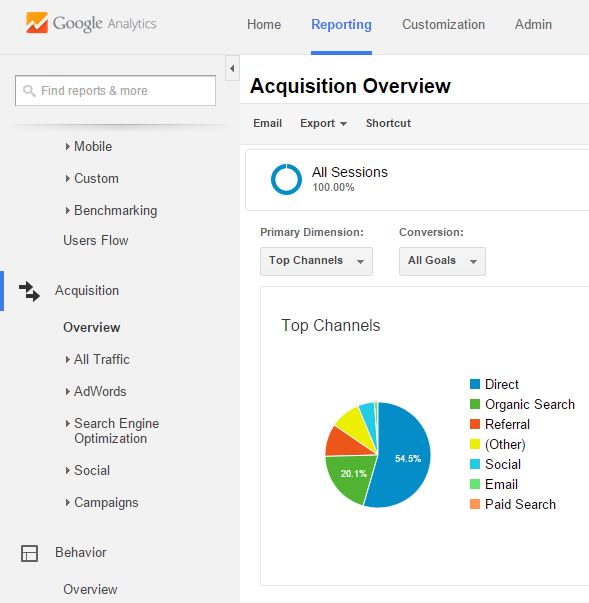This screenshot has width=589, height=603.
Task: Click the Acquisition arrows icon in sidebar
Action: coord(29,291)
